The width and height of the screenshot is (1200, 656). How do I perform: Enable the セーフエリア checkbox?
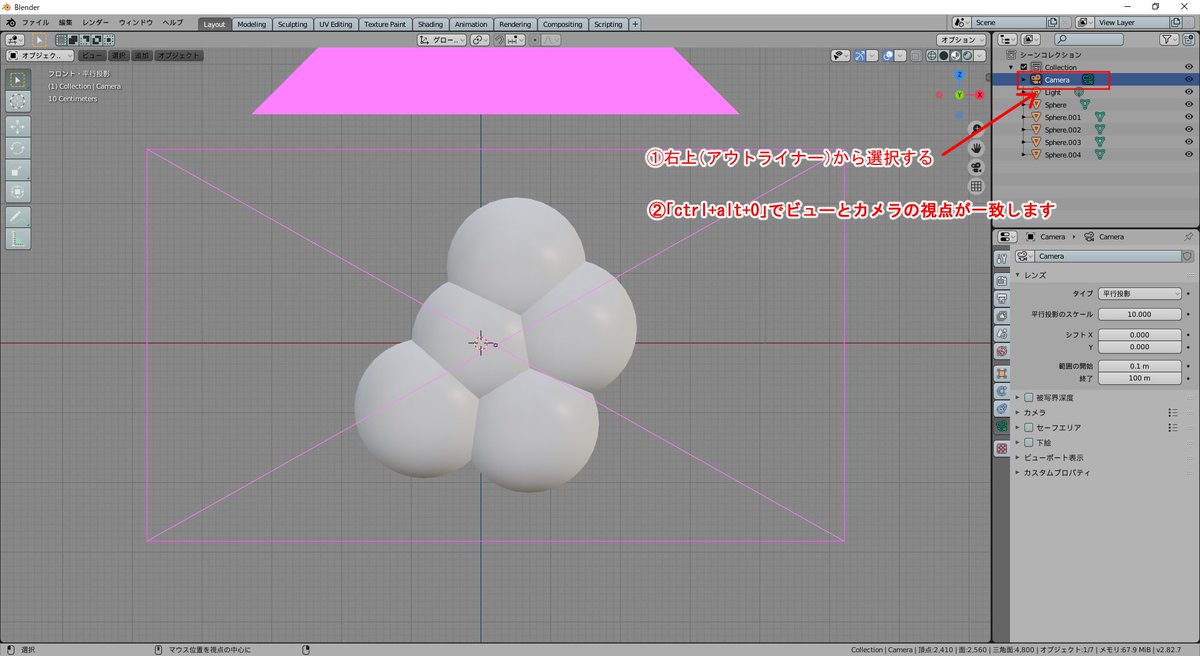(1028, 427)
